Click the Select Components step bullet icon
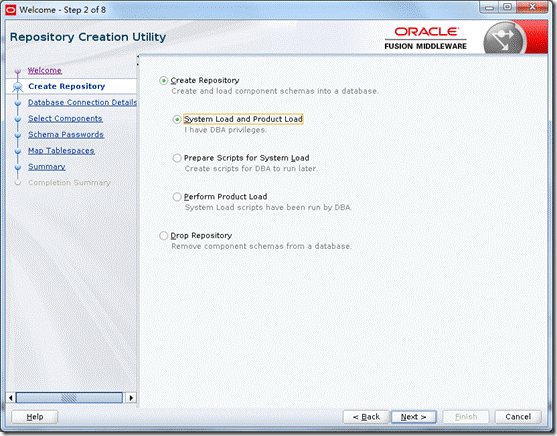This screenshot has width=557, height=436. pyautogui.click(x=18, y=119)
